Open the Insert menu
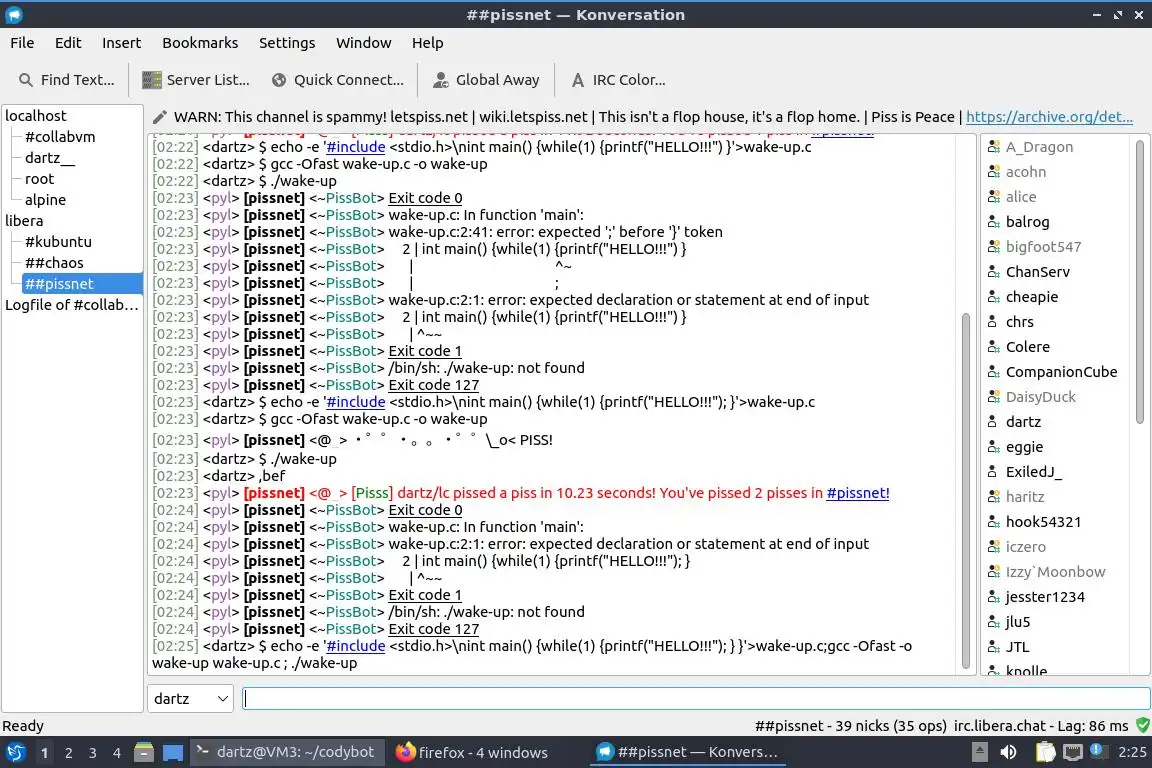The width and height of the screenshot is (1152, 768). 121,43
